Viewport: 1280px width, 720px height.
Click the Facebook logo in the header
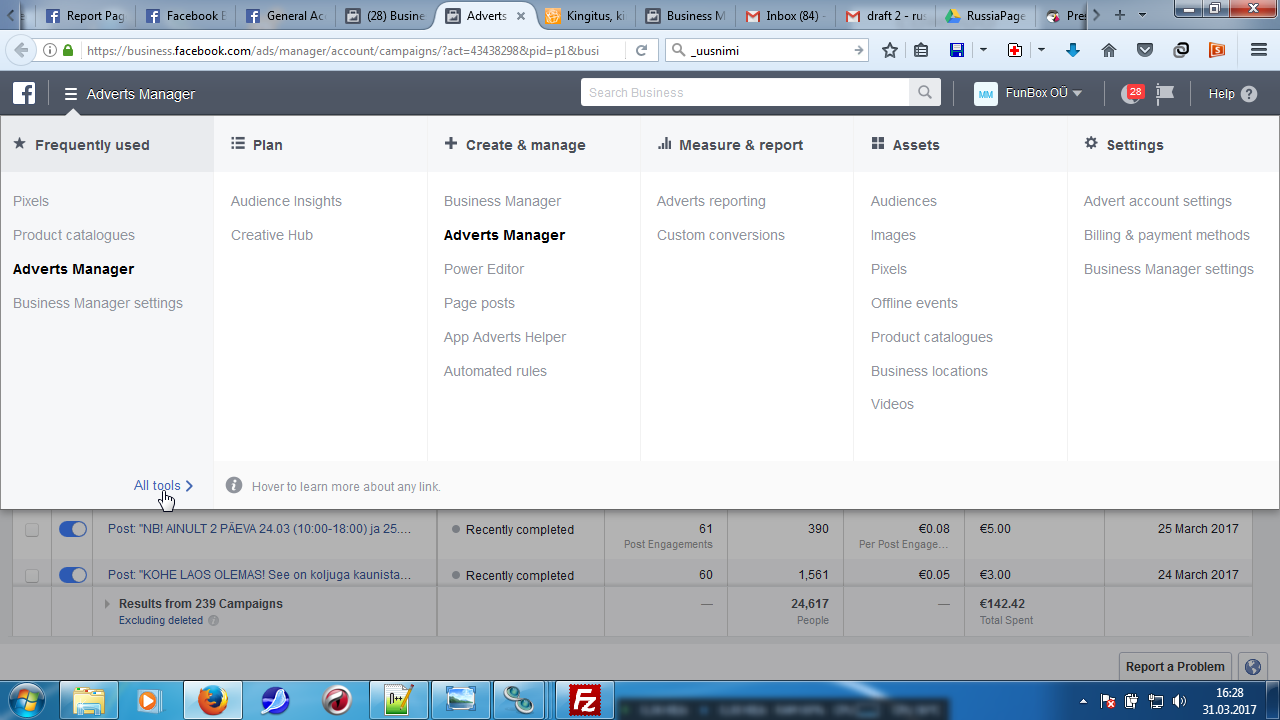point(24,94)
